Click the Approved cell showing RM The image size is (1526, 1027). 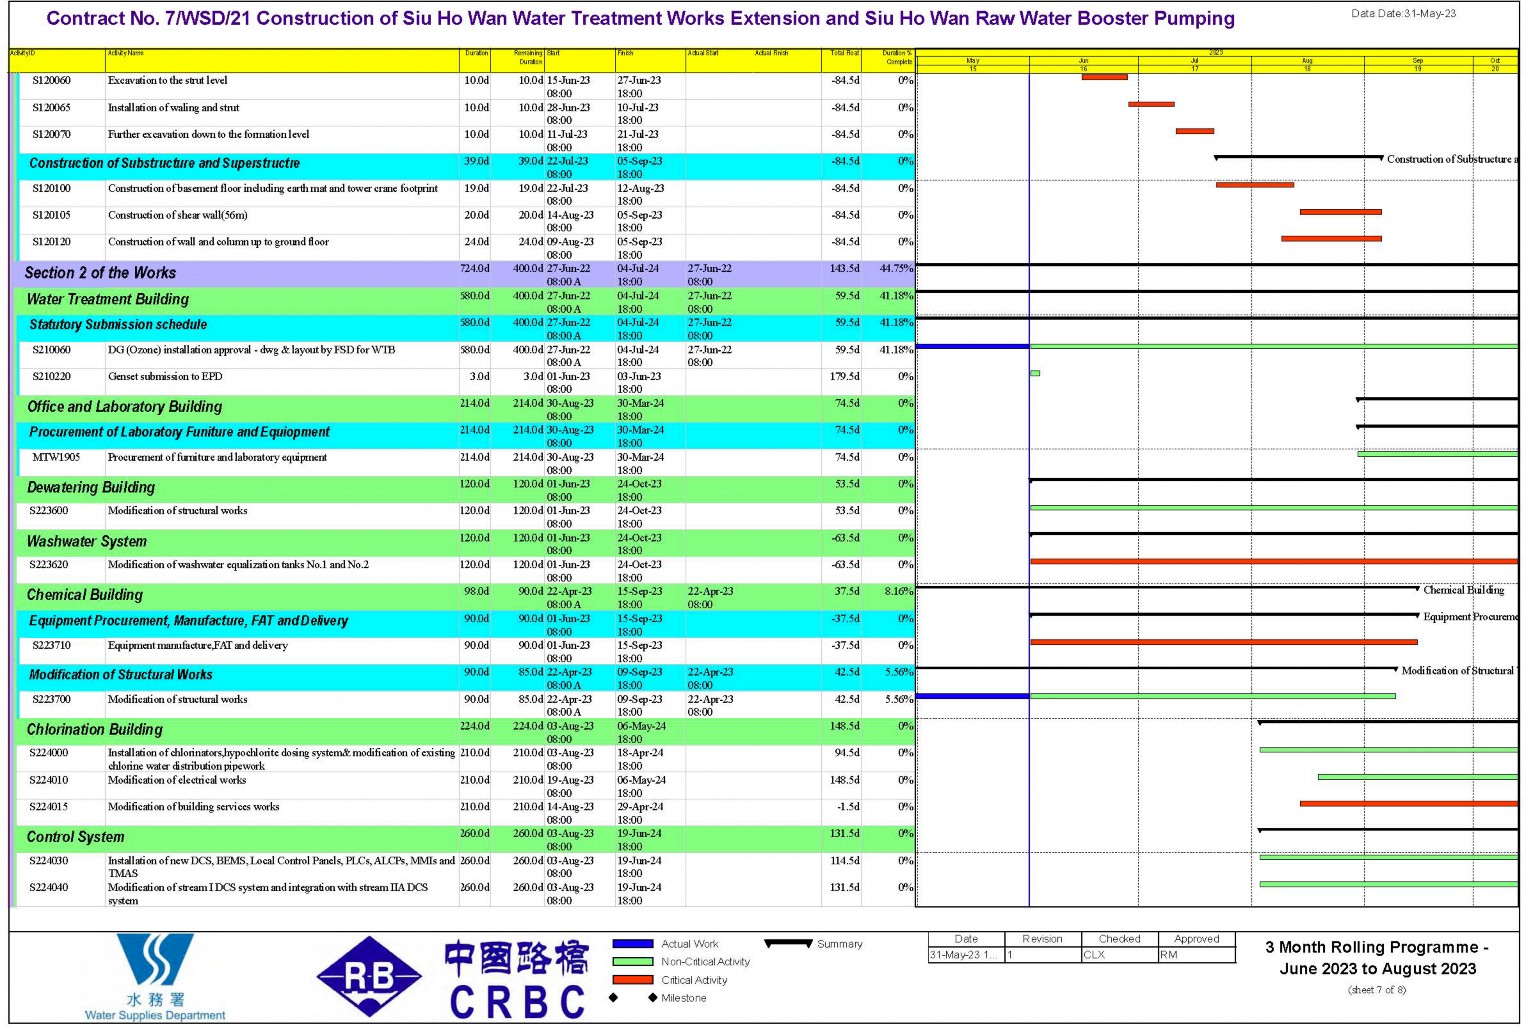pyautogui.click(x=1197, y=955)
